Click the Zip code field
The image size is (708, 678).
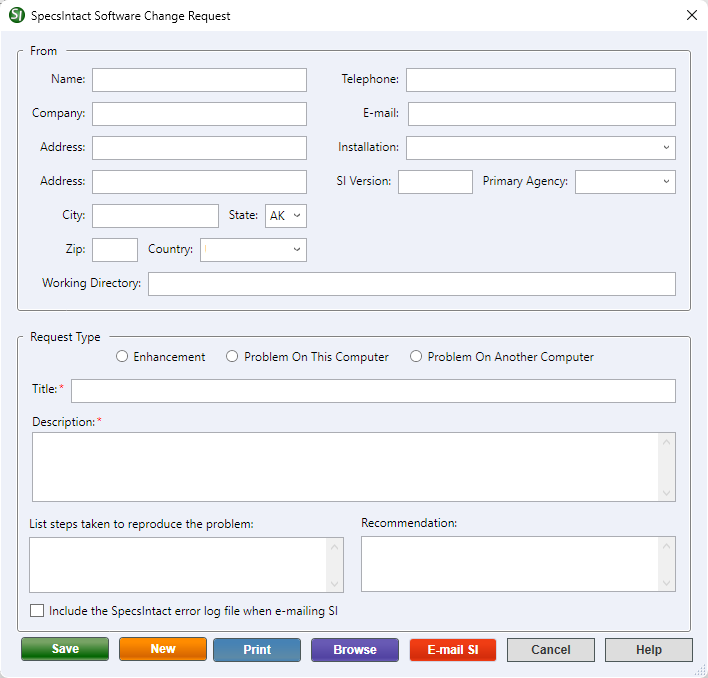point(115,250)
